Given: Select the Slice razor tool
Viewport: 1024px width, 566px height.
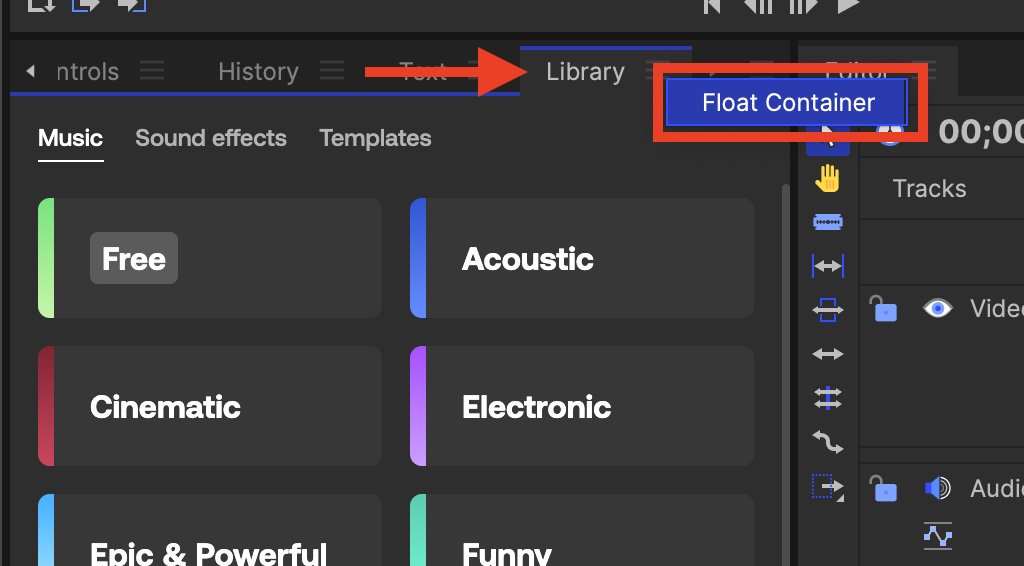Looking at the screenshot, I should pos(828,222).
